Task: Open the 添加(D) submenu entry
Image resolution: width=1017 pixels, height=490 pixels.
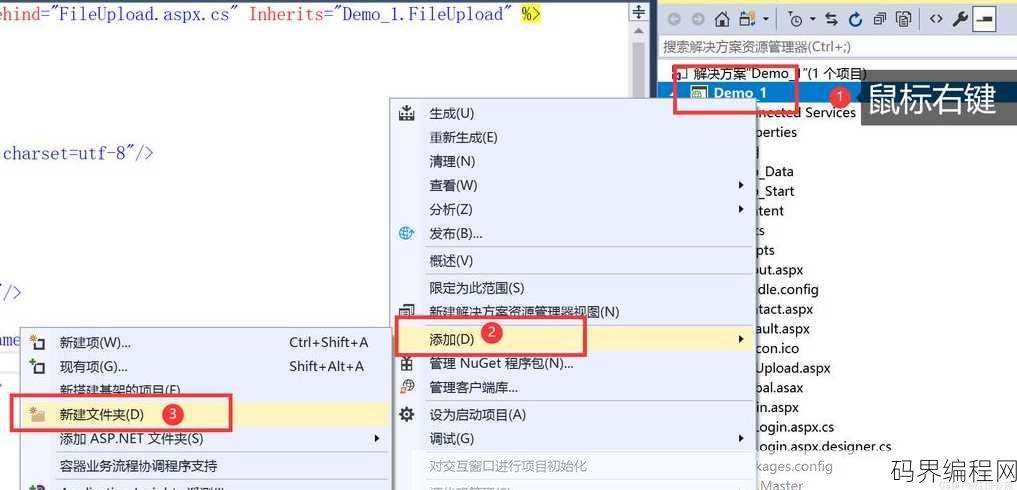Action: pyautogui.click(x=573, y=338)
